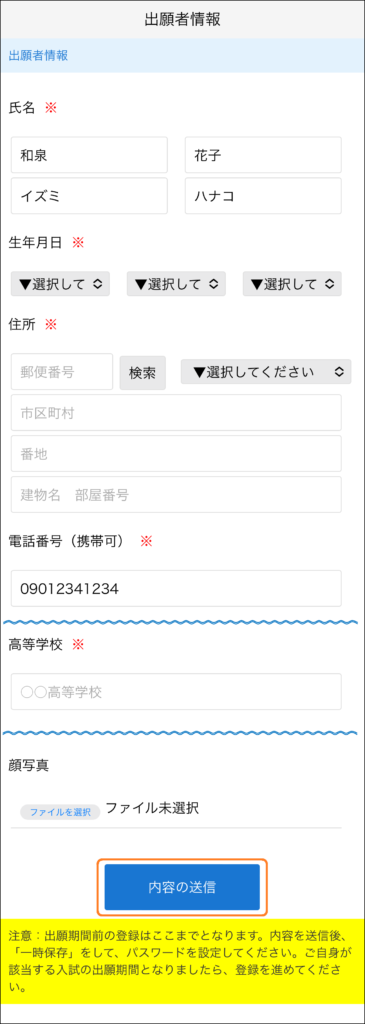The width and height of the screenshot is (365, 1024).
Task: Click the yellow 注意 notice box
Action: click(x=182, y=952)
